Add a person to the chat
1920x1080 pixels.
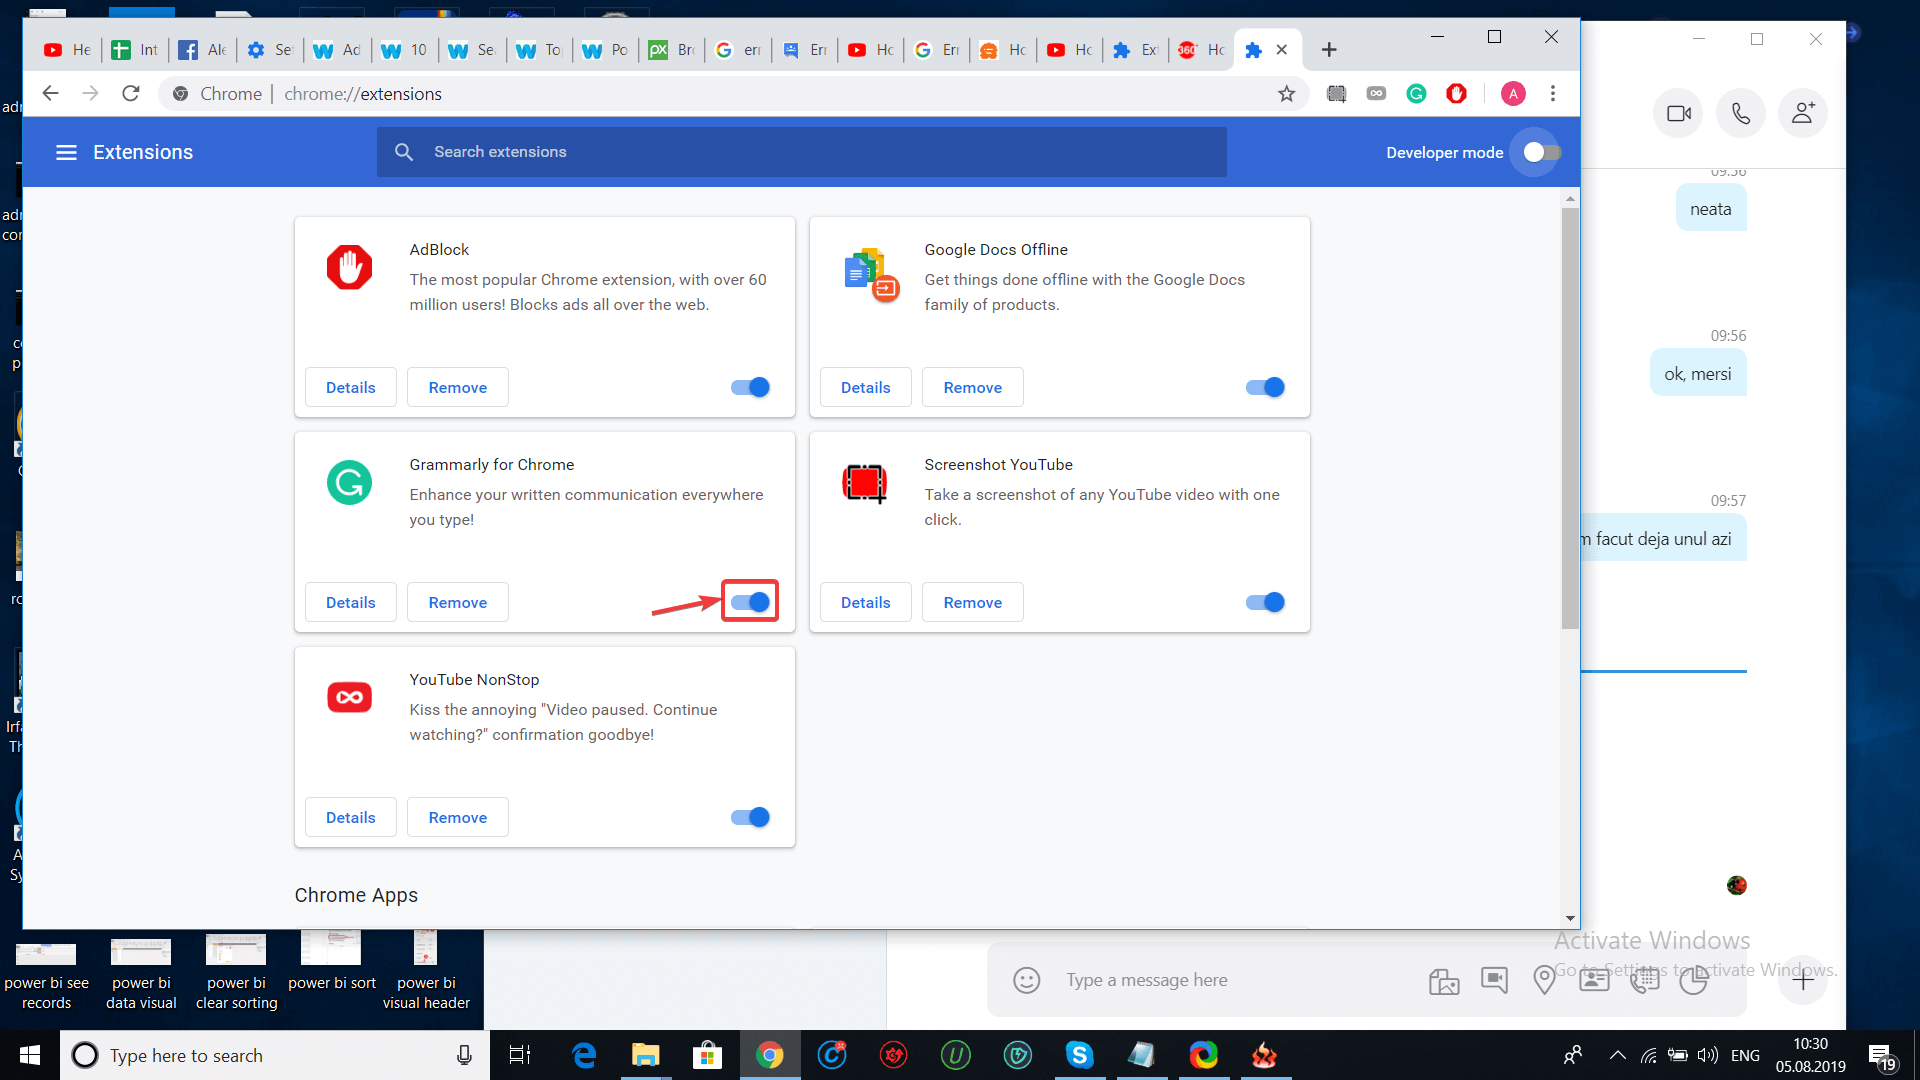coord(1803,113)
